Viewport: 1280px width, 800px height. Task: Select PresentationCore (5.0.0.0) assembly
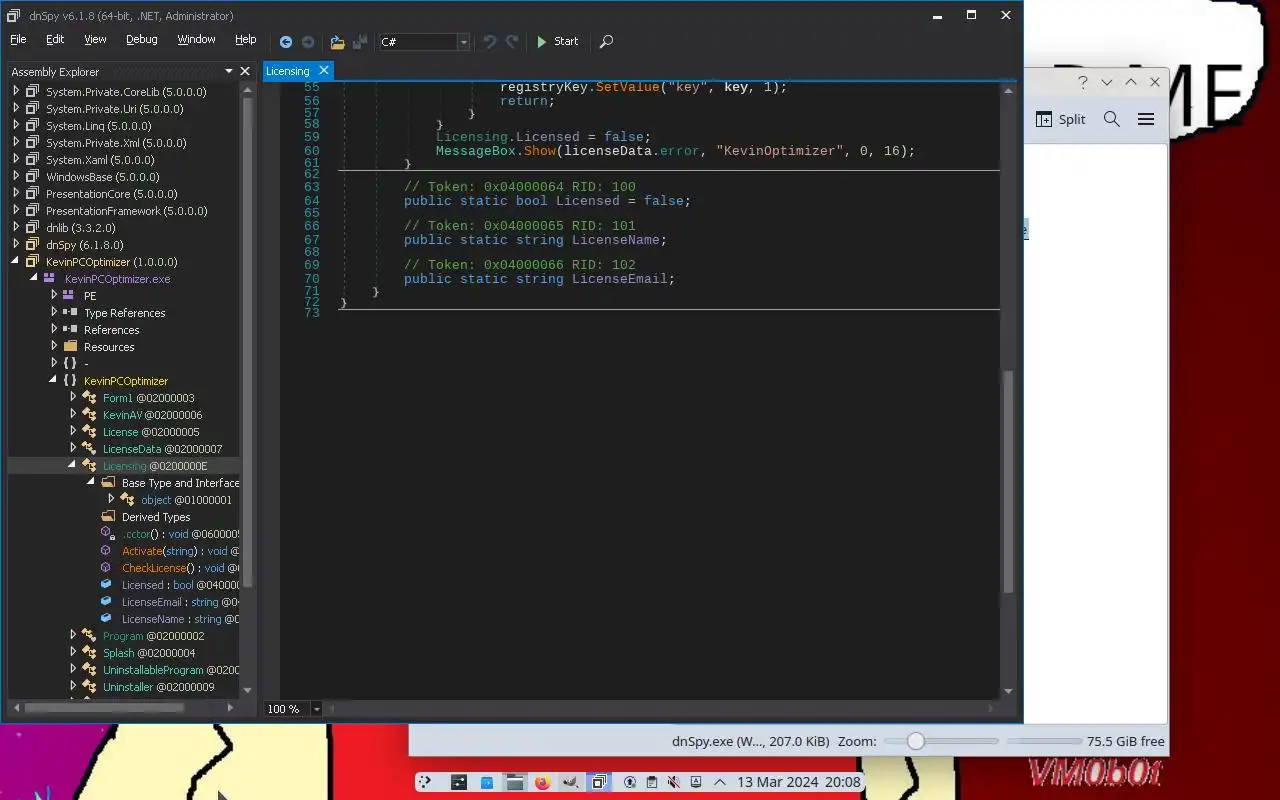(111, 194)
